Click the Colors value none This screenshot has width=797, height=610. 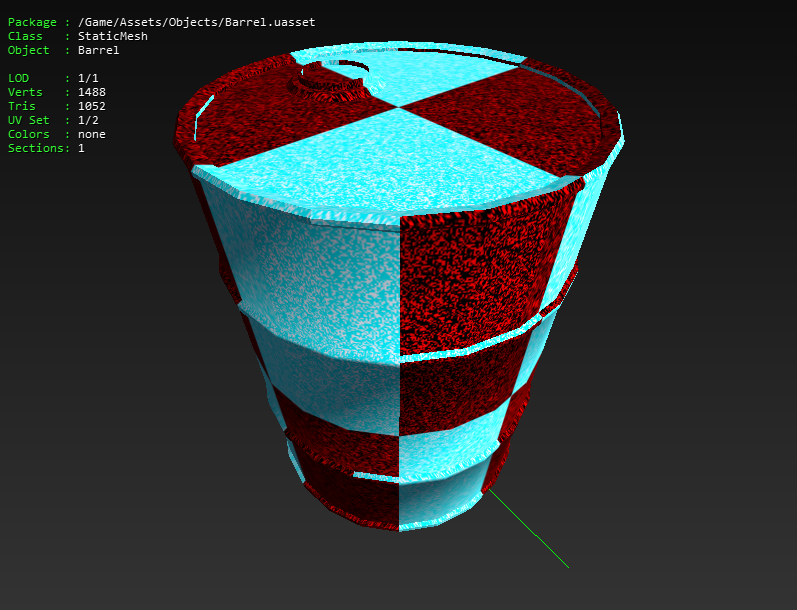pyautogui.click(x=91, y=134)
